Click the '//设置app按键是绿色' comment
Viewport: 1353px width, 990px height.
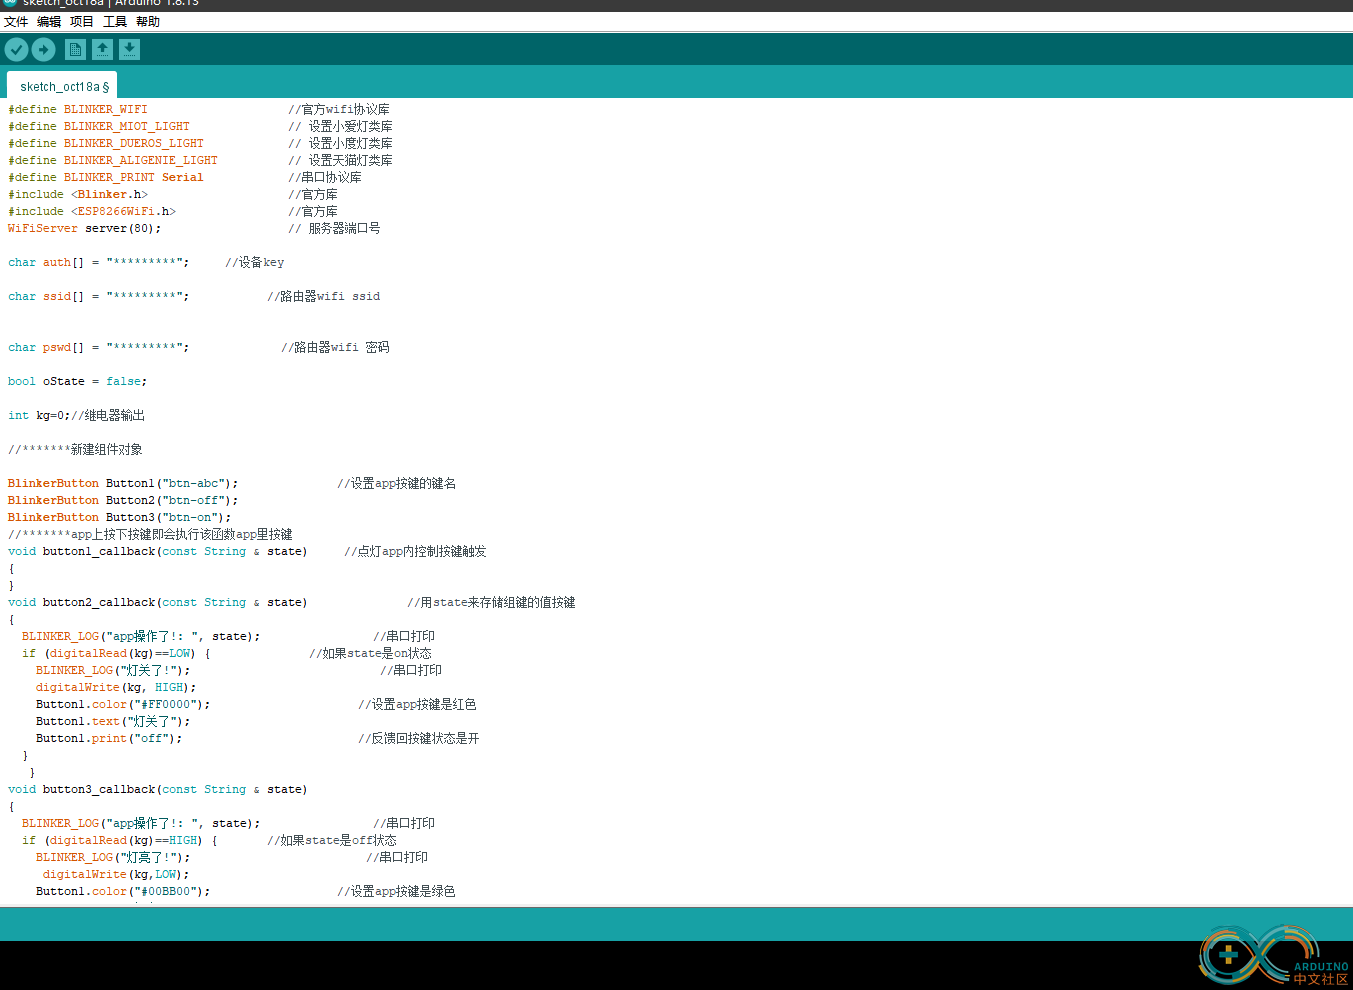tap(396, 892)
